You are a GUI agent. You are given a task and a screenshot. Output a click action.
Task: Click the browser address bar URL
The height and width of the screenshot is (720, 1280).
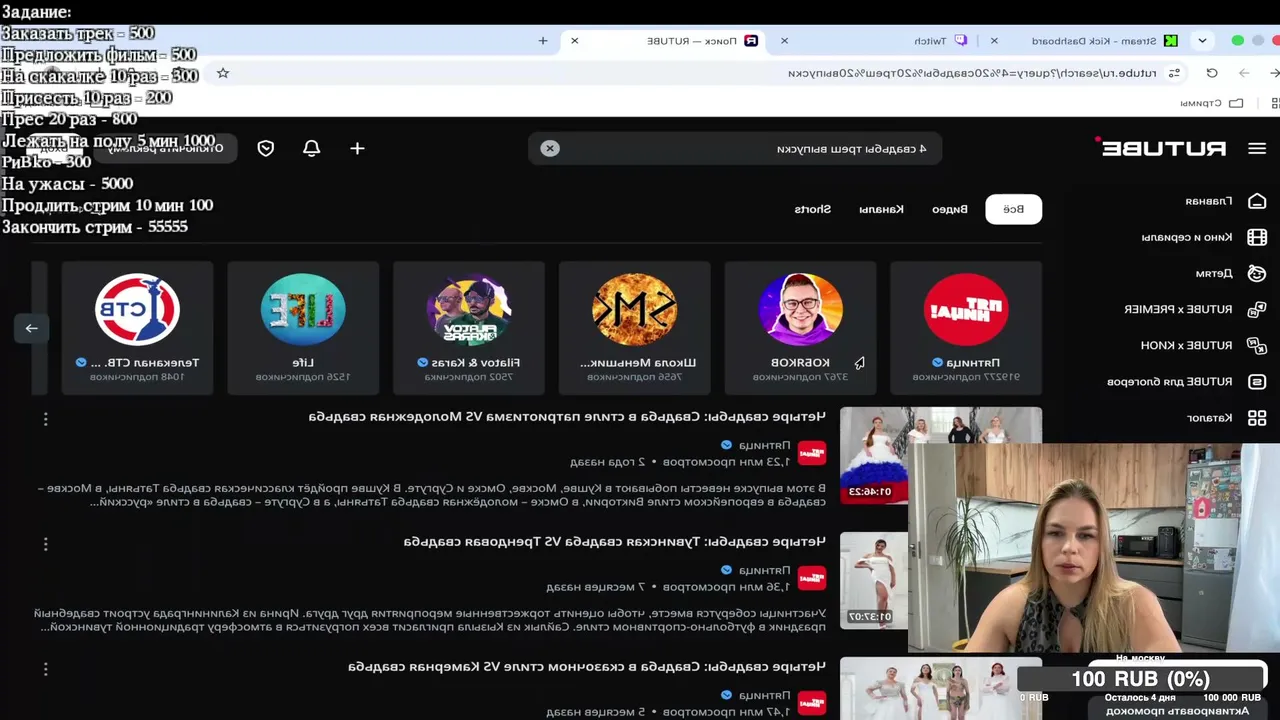coord(972,73)
